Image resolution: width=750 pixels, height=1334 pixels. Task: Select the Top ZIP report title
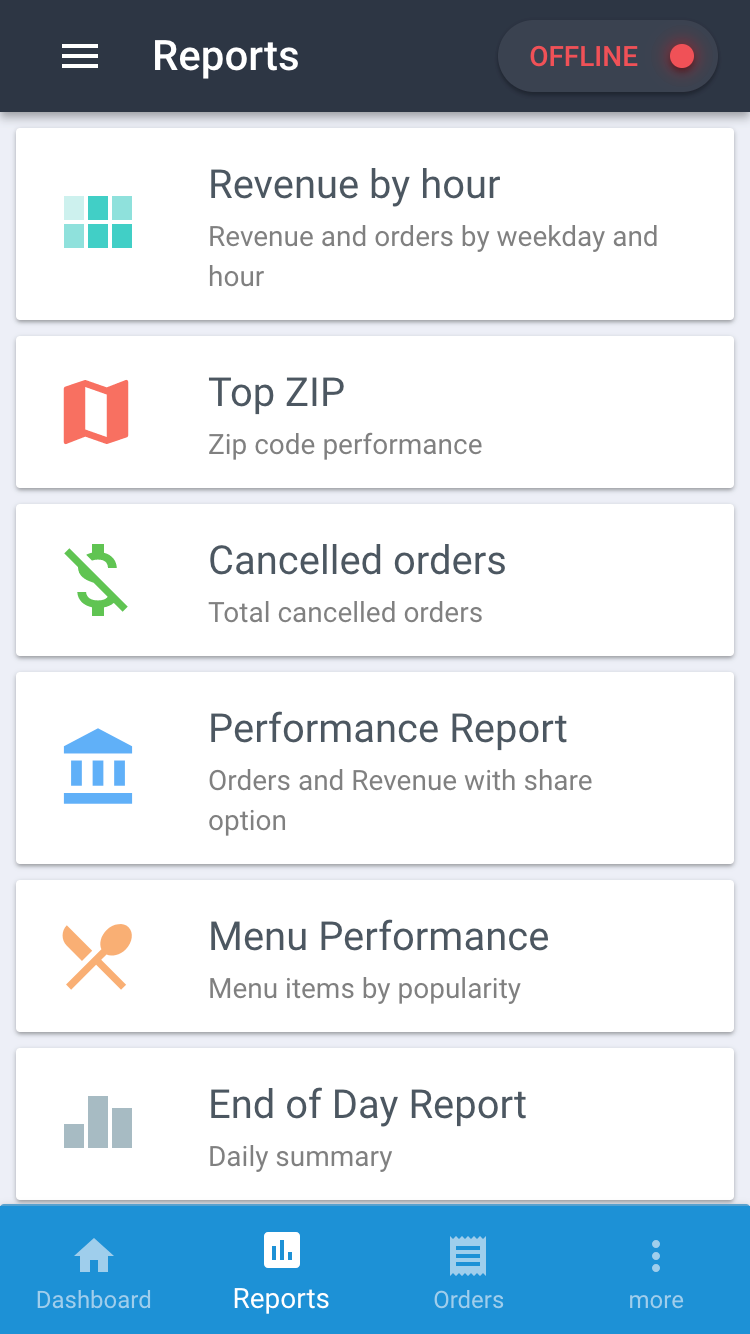pos(276,393)
